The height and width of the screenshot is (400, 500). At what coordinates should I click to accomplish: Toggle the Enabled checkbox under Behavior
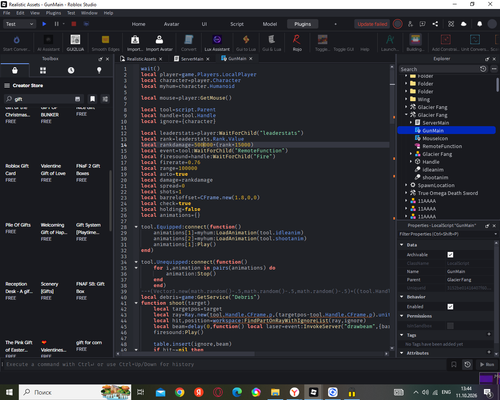(x=450, y=307)
